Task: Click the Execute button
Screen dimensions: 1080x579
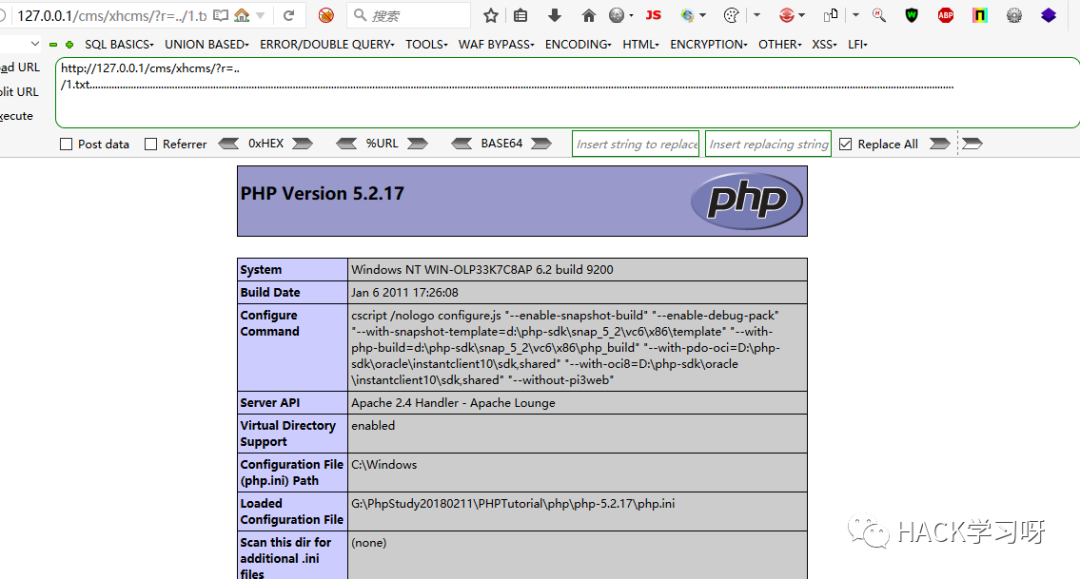Action: tap(17, 116)
